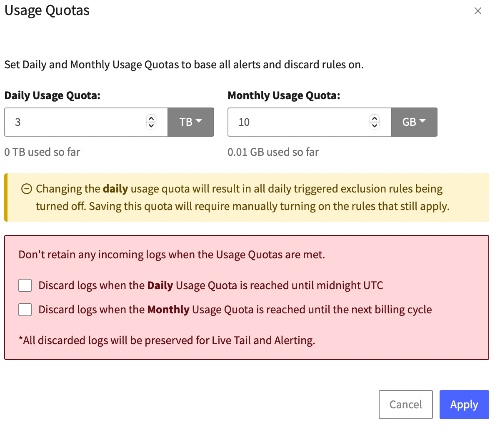The image size is (500, 430).
Task: Decrease Daily Usage Quota with down arrow
Action: tap(151, 125)
